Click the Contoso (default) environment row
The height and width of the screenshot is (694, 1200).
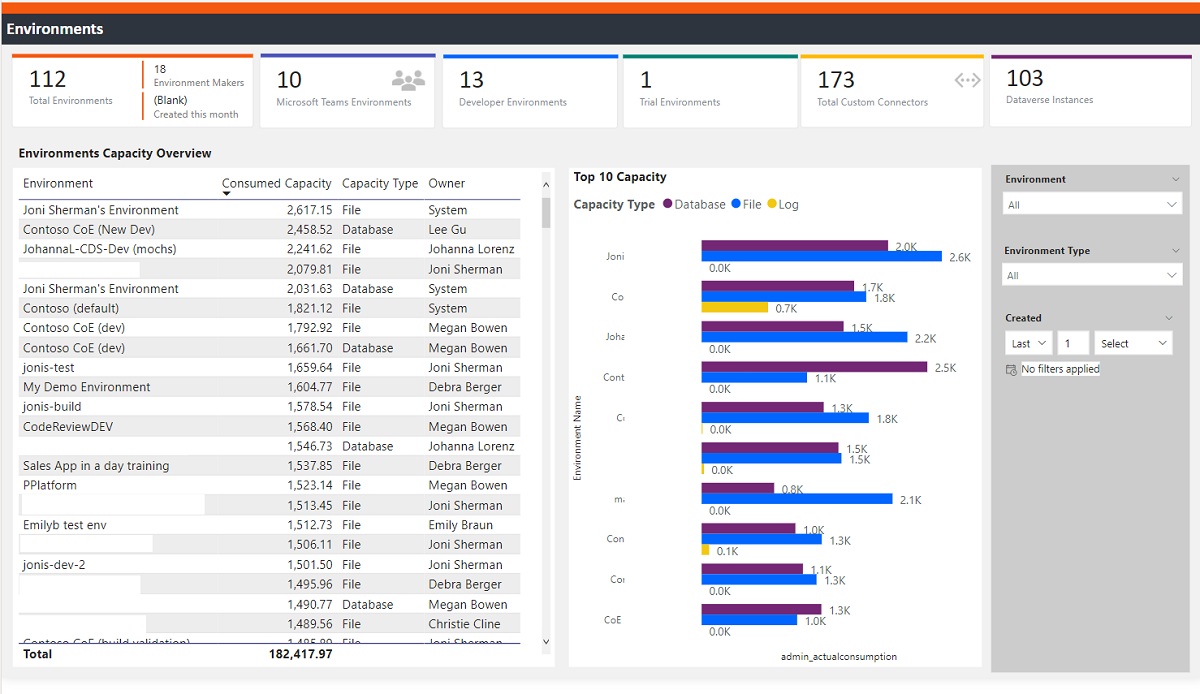click(x=270, y=308)
